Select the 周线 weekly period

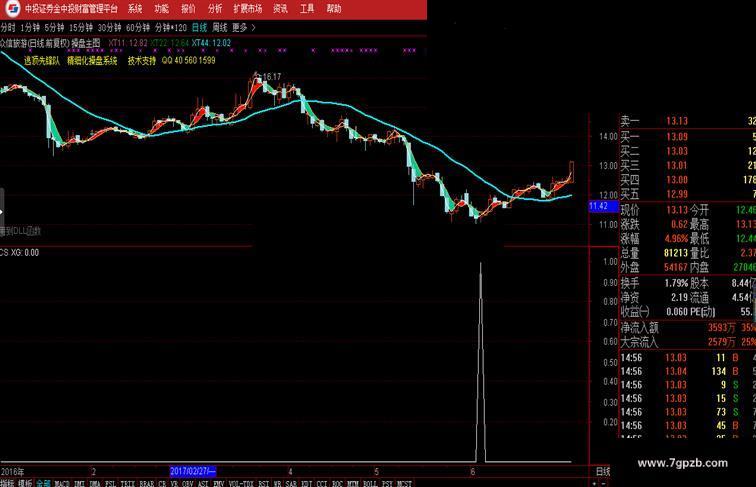click(220, 27)
